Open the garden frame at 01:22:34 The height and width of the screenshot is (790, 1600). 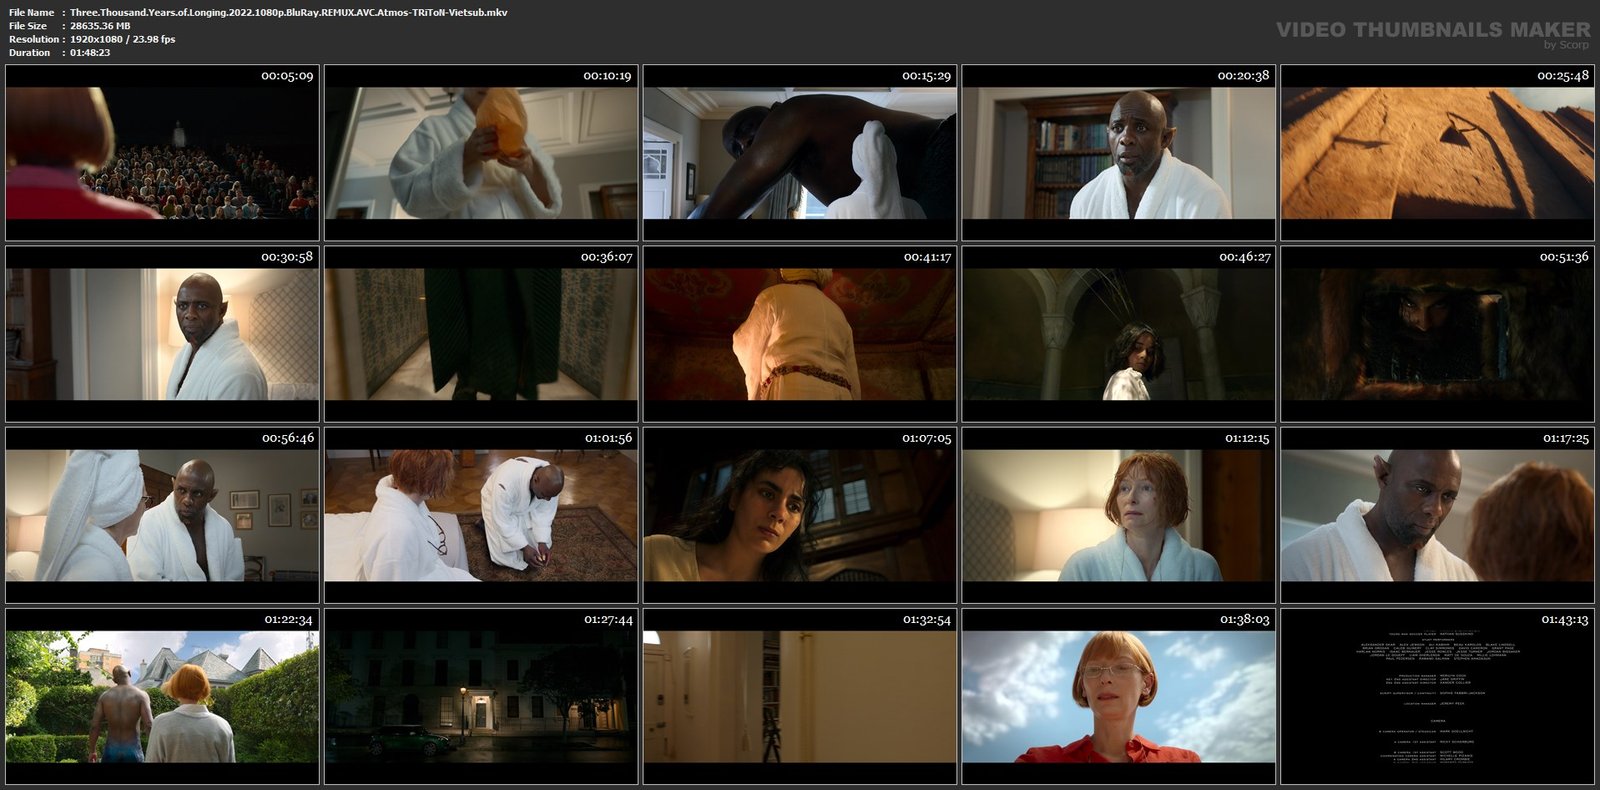point(162,697)
